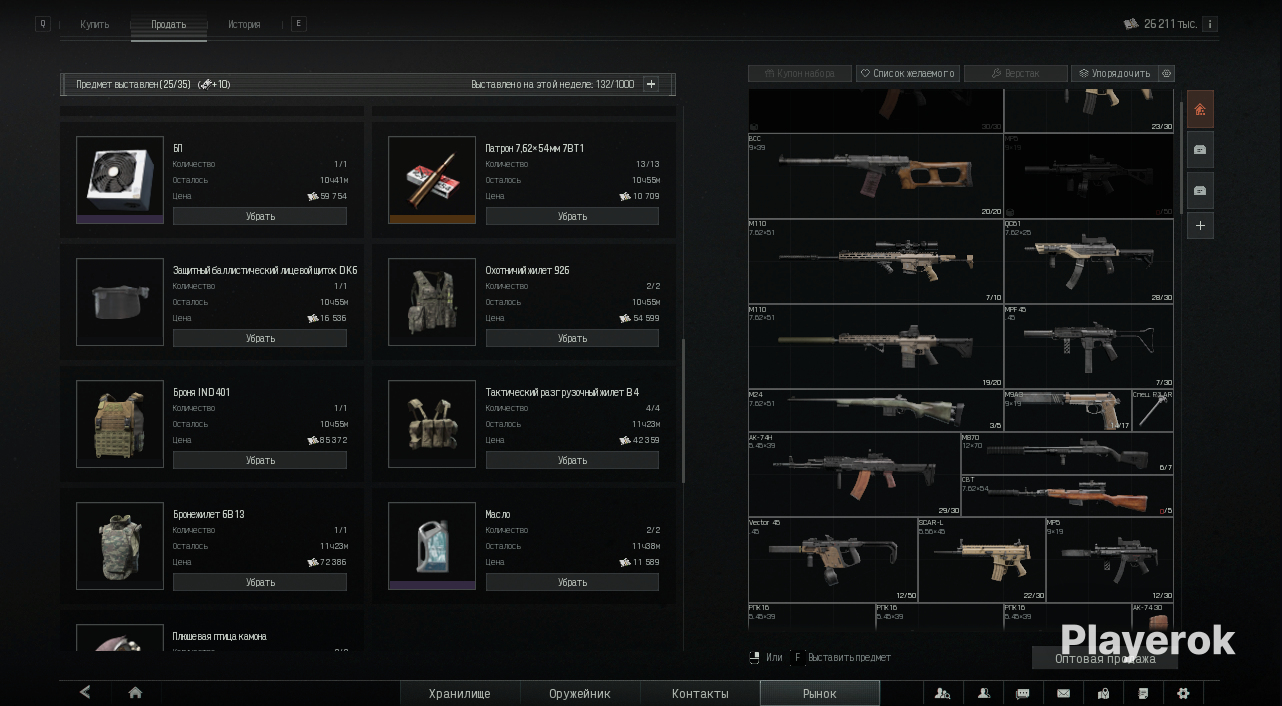
Task: Click the price 85 372 of Броня IND401
Action: [x=327, y=440]
